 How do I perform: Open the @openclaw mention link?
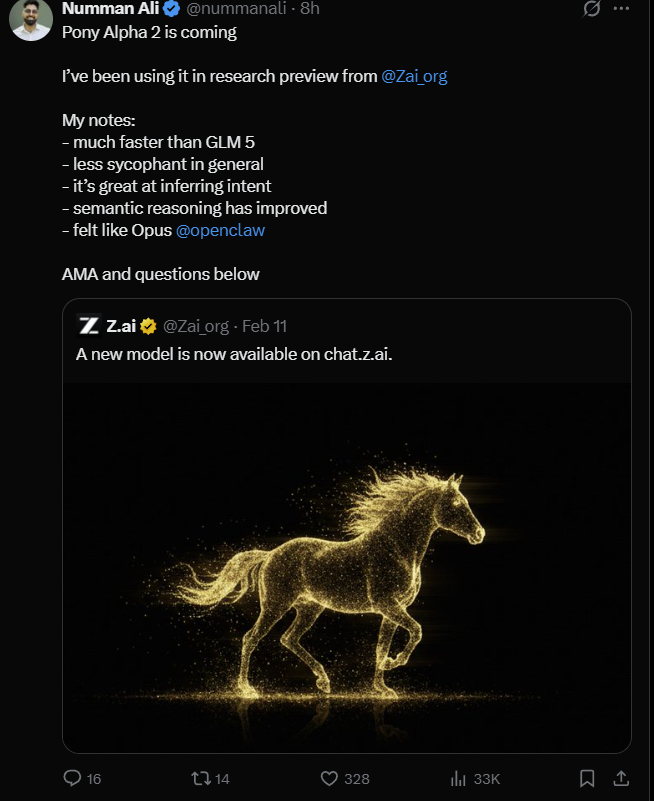tap(220, 230)
